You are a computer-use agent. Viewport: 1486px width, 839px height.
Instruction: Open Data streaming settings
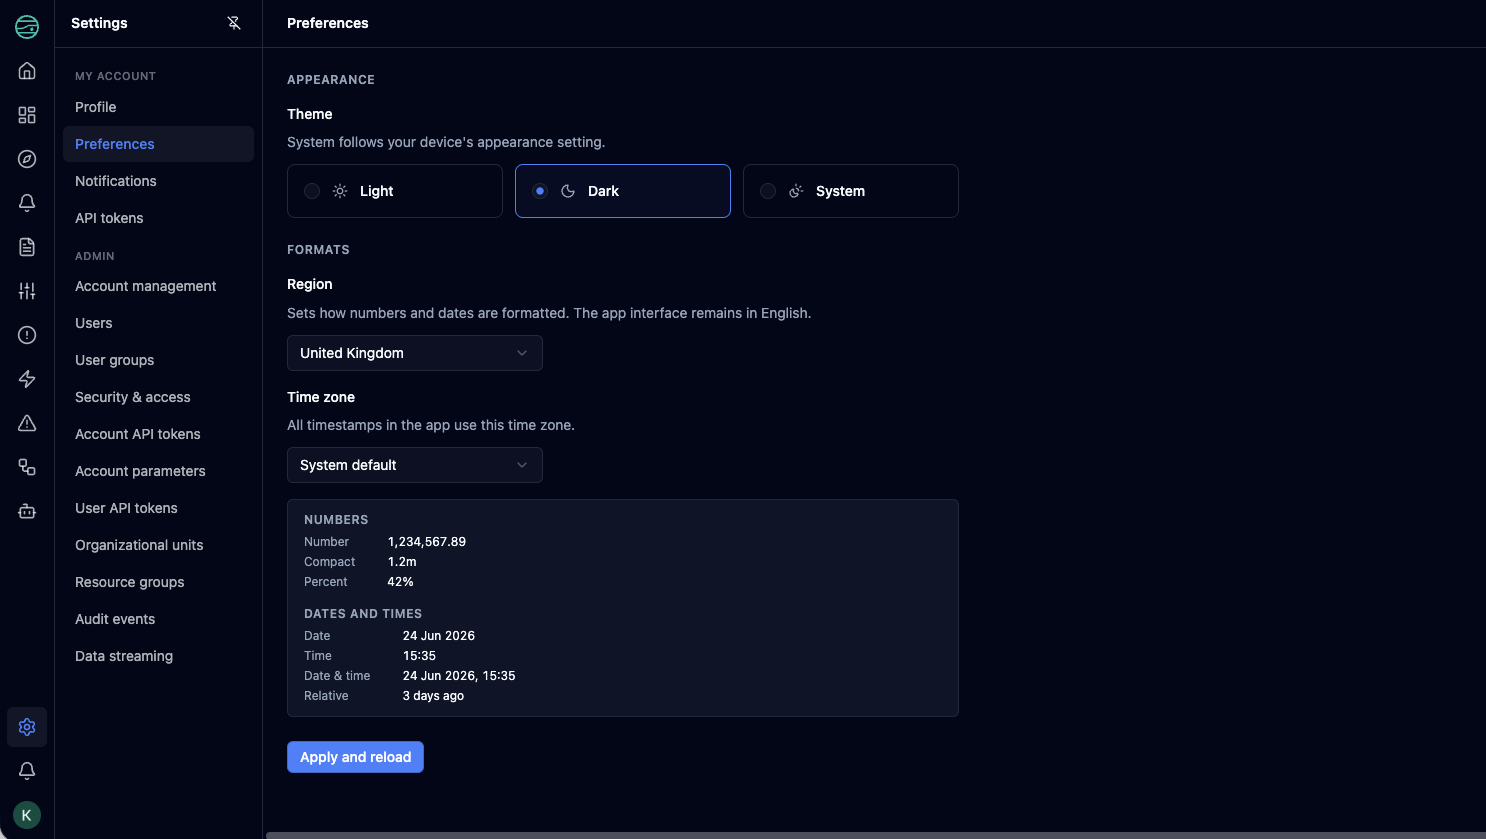coord(158,656)
